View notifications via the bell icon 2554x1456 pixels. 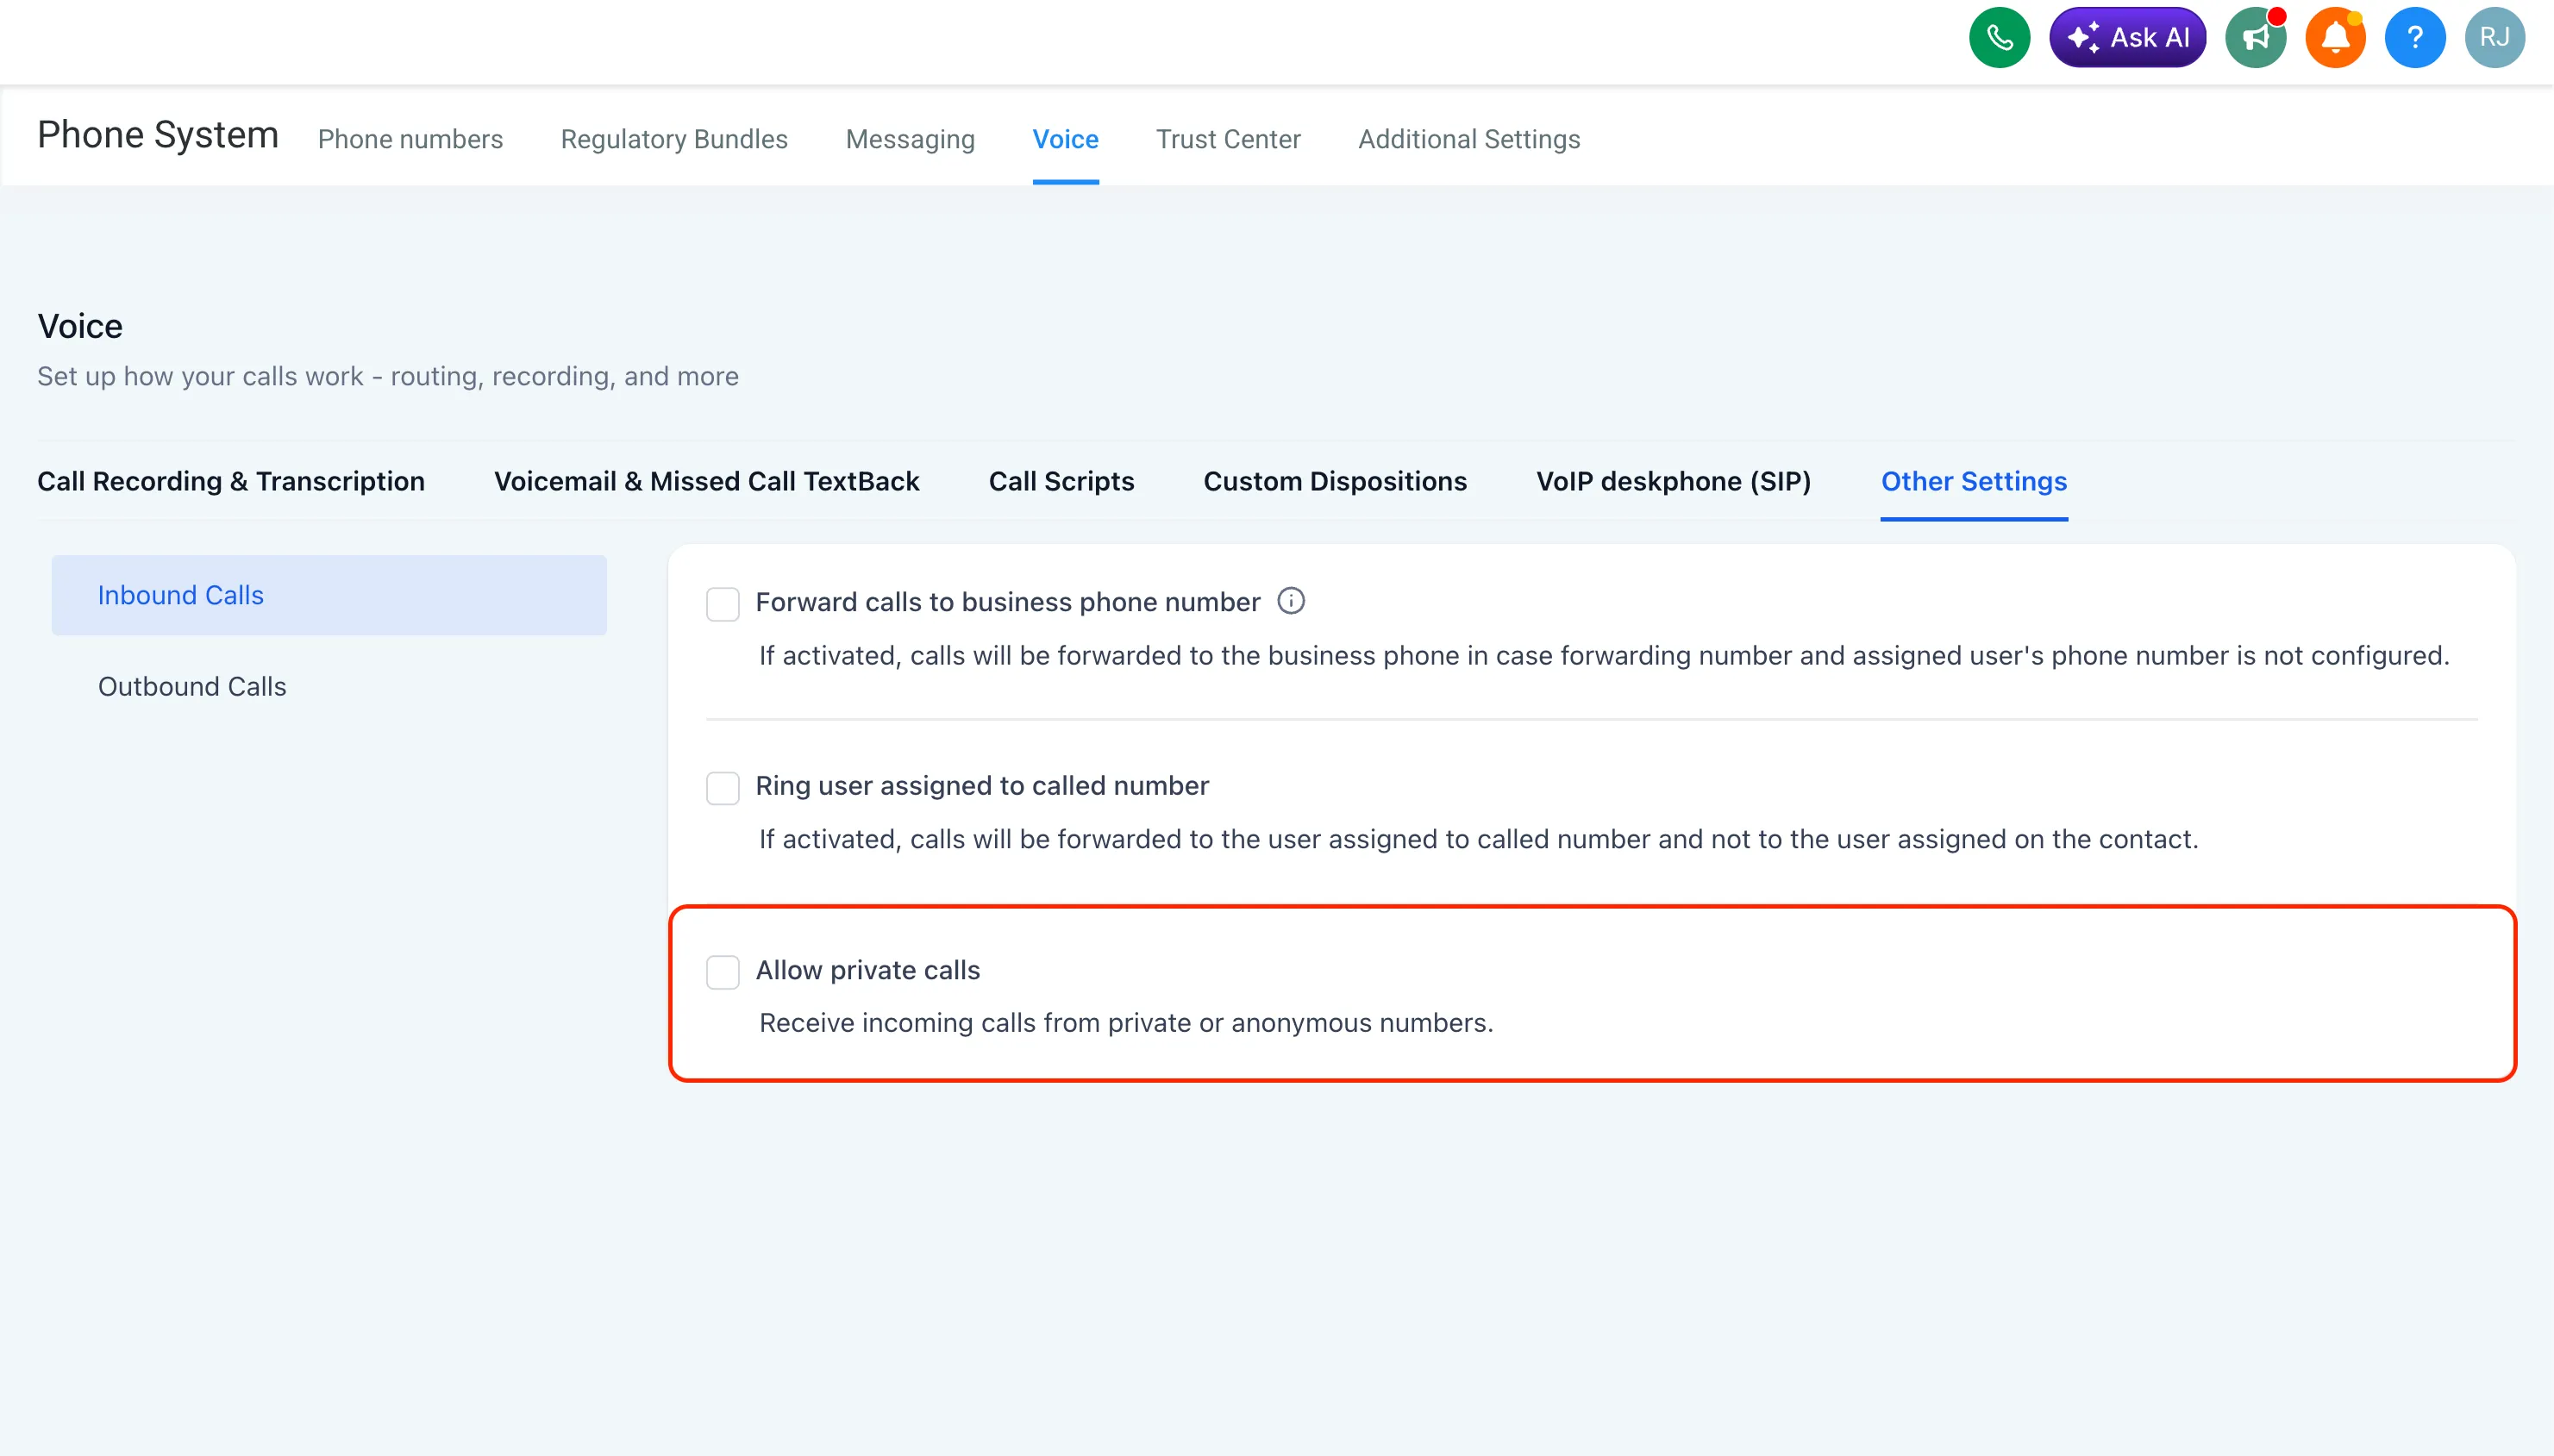(2334, 37)
